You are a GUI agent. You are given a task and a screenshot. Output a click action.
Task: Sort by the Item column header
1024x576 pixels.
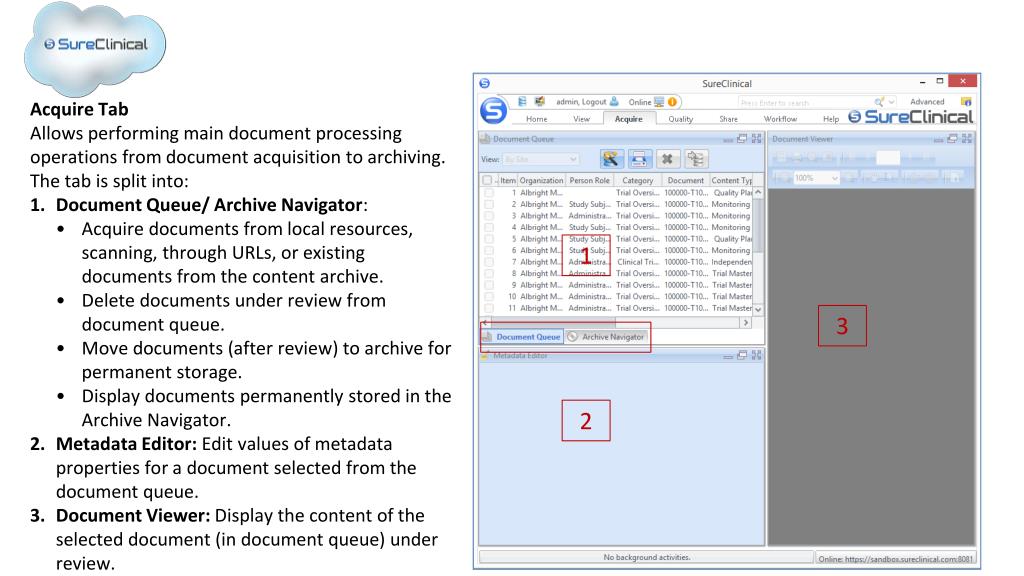coord(508,180)
